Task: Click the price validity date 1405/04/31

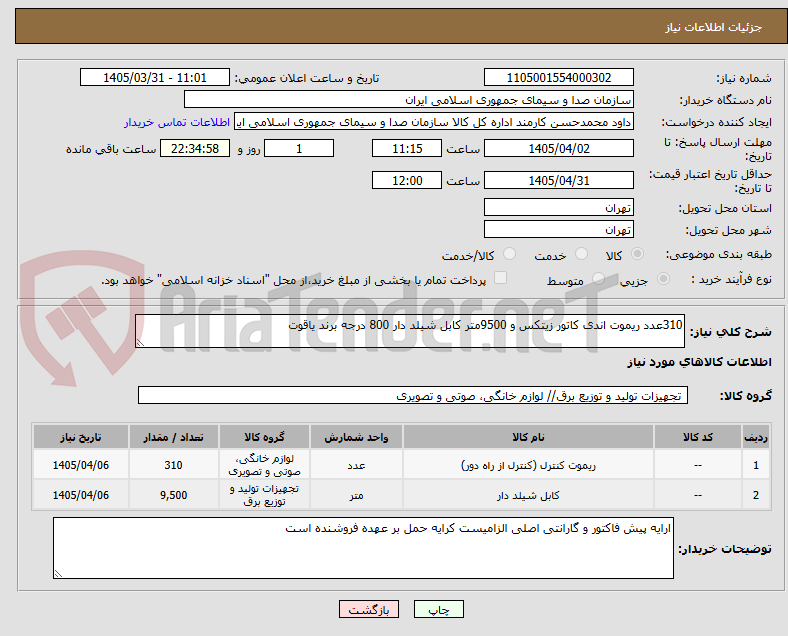Action: coord(559,180)
